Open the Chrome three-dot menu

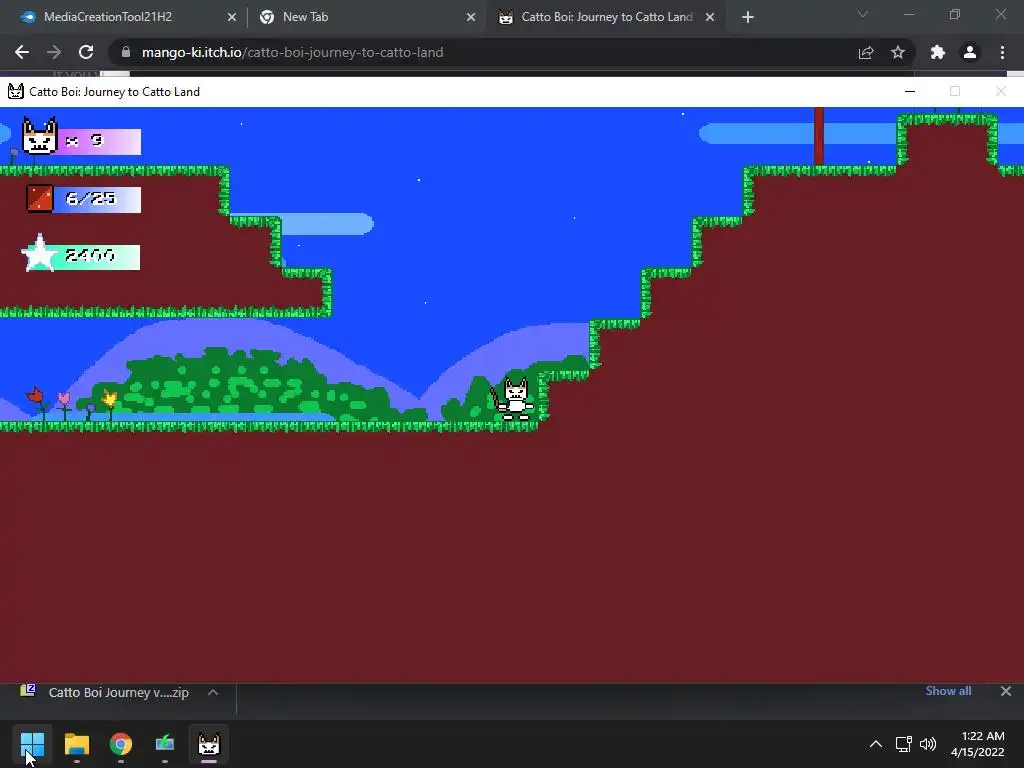pos(1002,52)
